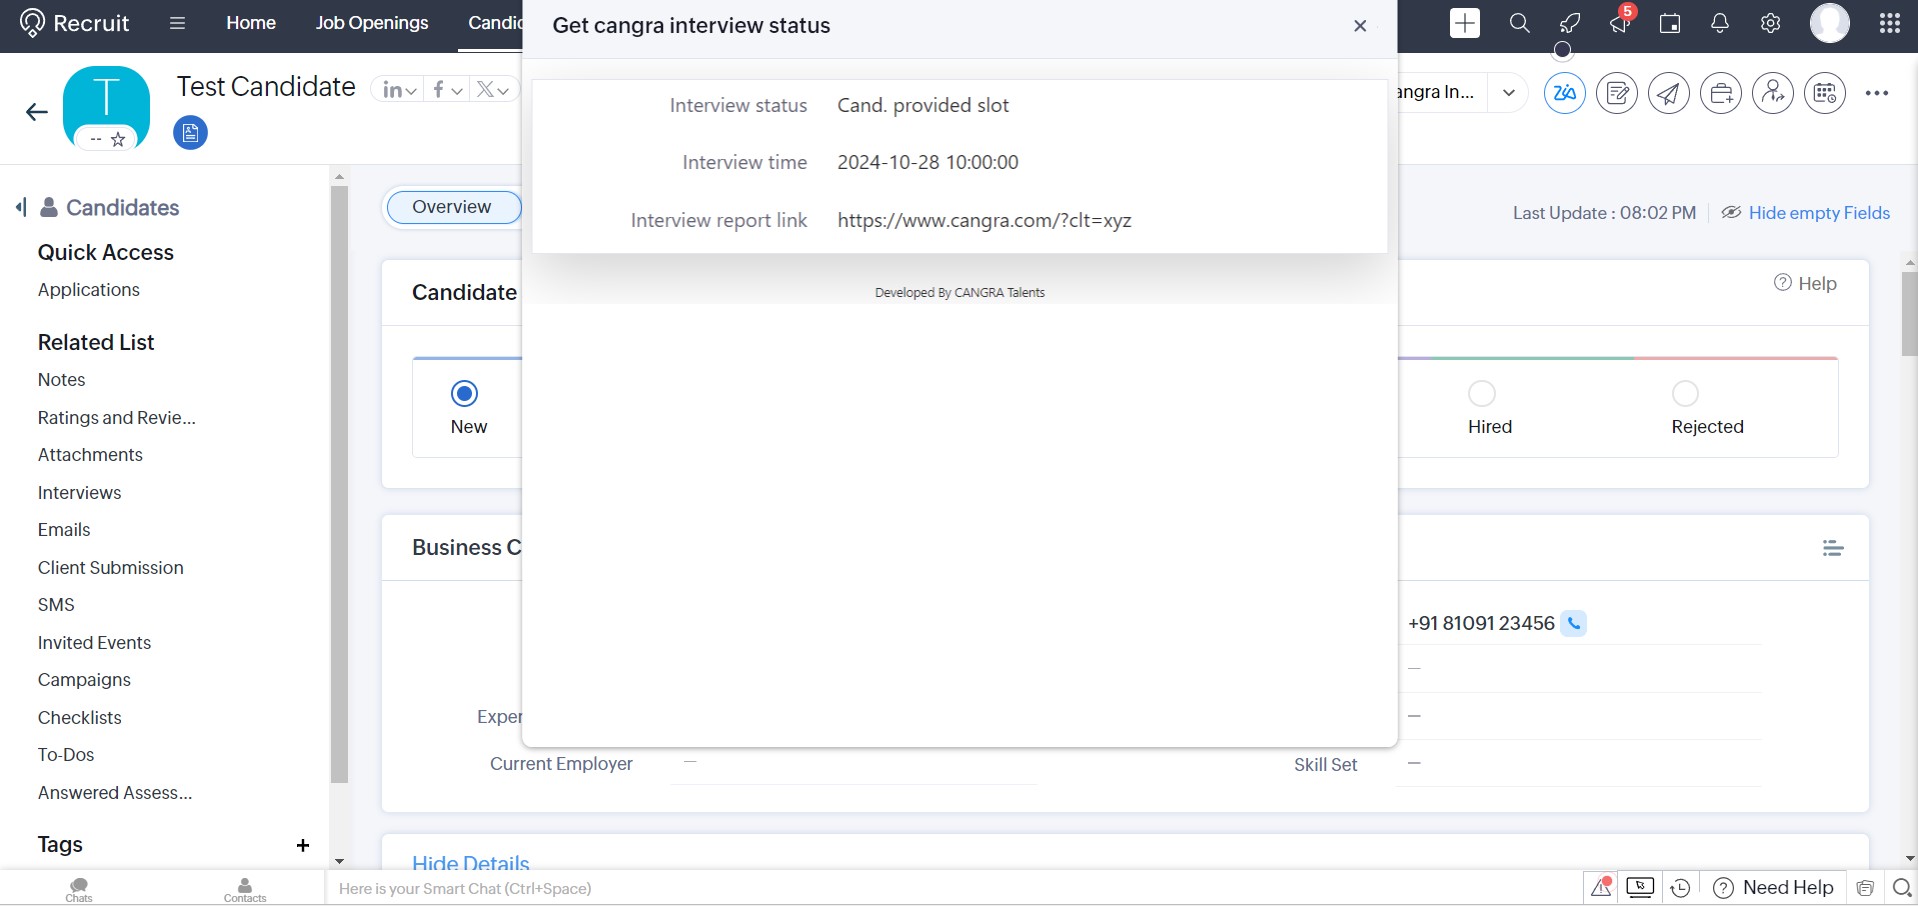Select the Overview tab
The image size is (1918, 906).
[x=452, y=207]
